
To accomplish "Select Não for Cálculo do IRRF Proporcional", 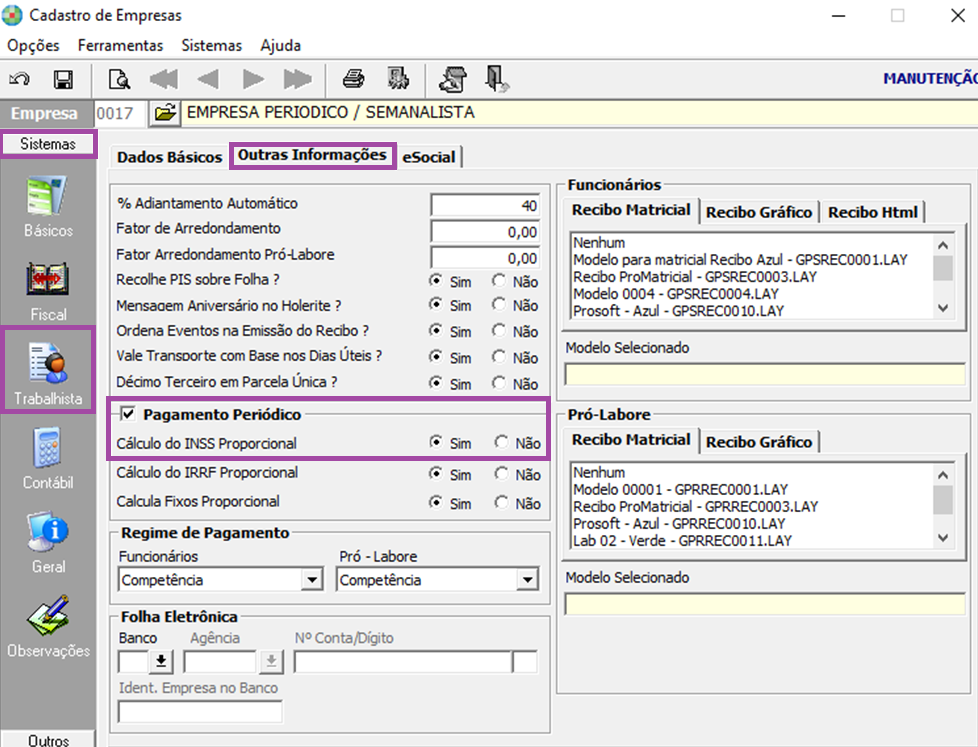I will (x=501, y=473).
